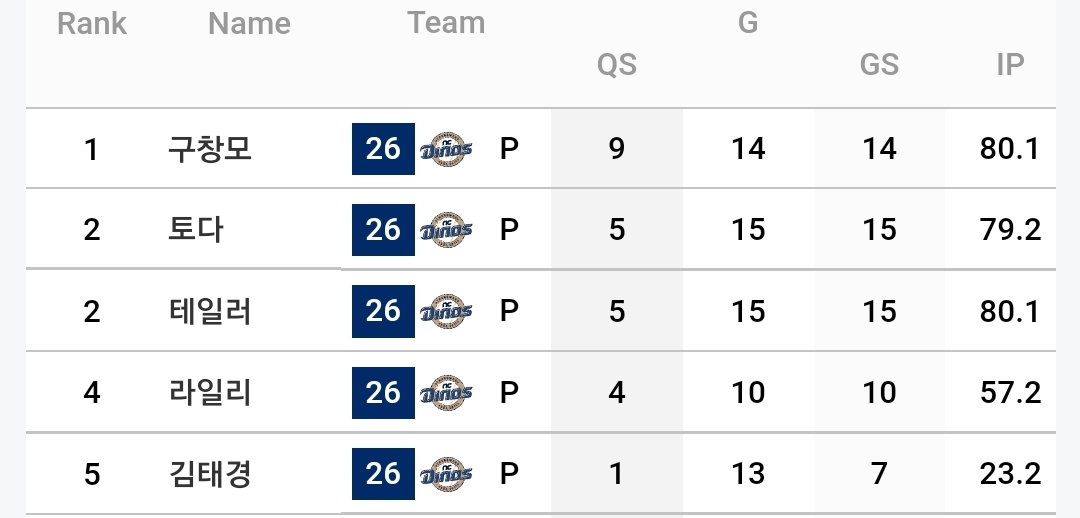
Task: Click NC Dinos logo in 토다 row
Action: (x=446, y=229)
